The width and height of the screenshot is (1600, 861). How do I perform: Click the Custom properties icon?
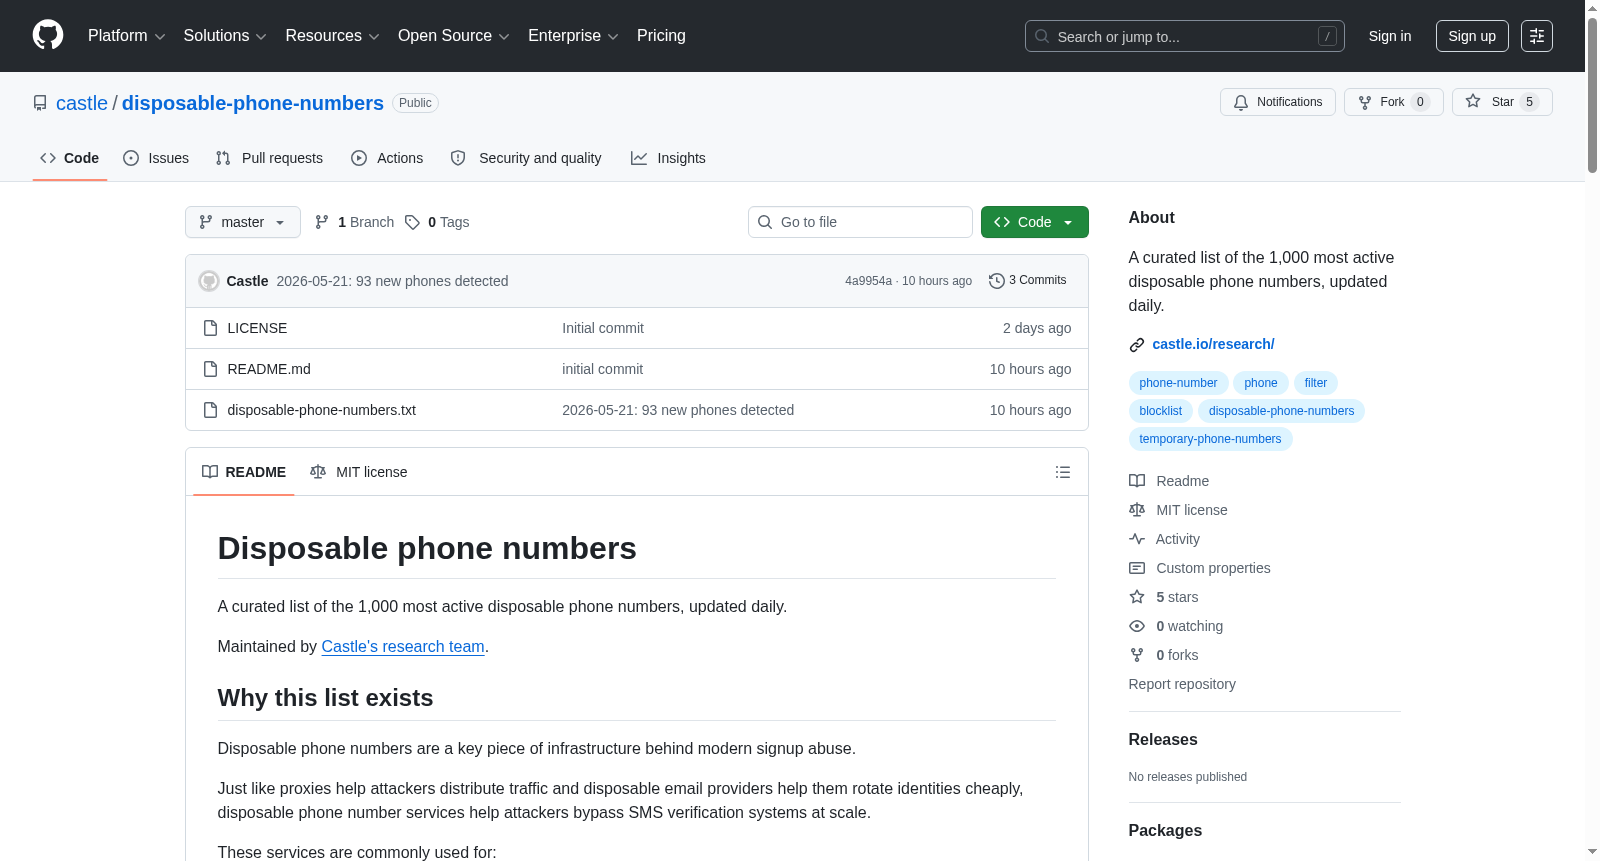coord(1137,568)
